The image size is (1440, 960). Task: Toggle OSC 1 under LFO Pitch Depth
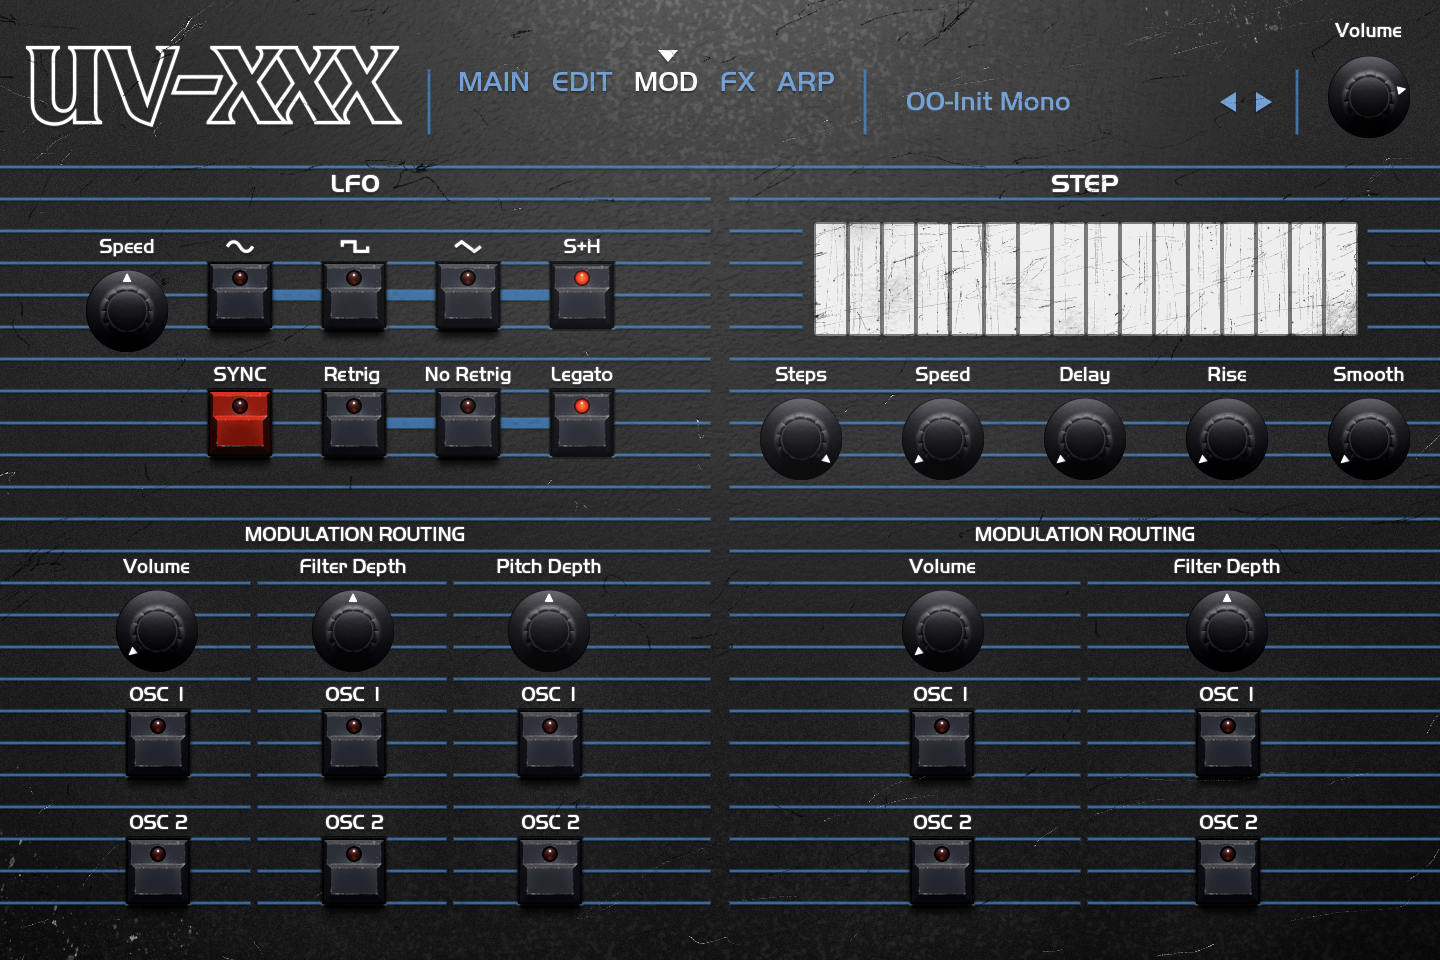pyautogui.click(x=549, y=743)
